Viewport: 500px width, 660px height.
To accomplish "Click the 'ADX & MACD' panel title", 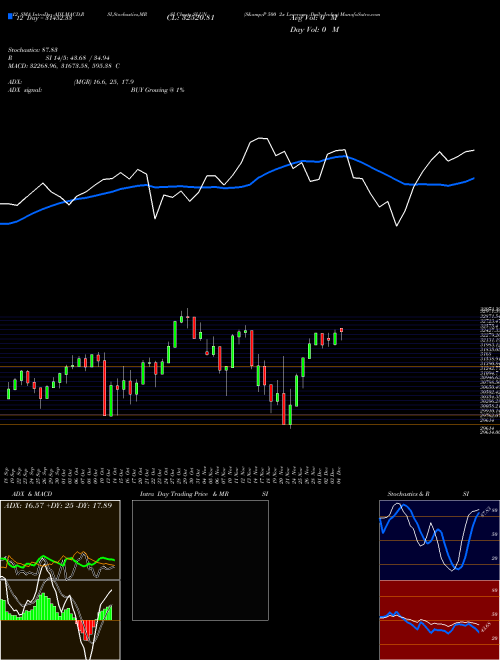I will tap(32, 494).
